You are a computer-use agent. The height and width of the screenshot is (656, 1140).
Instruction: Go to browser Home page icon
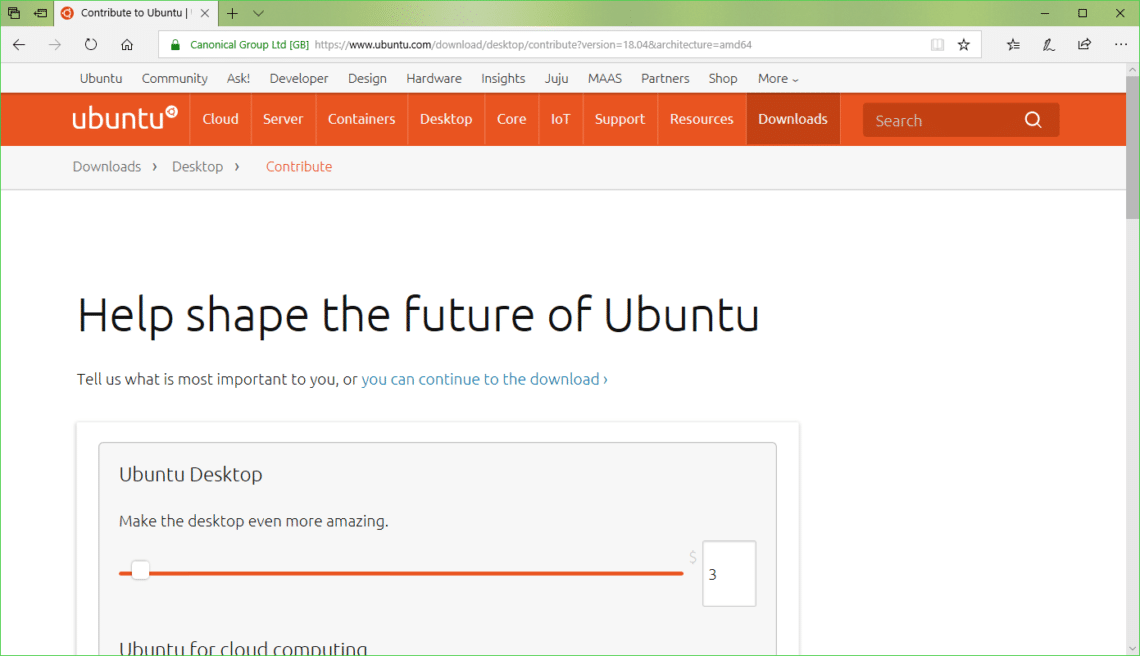click(127, 45)
